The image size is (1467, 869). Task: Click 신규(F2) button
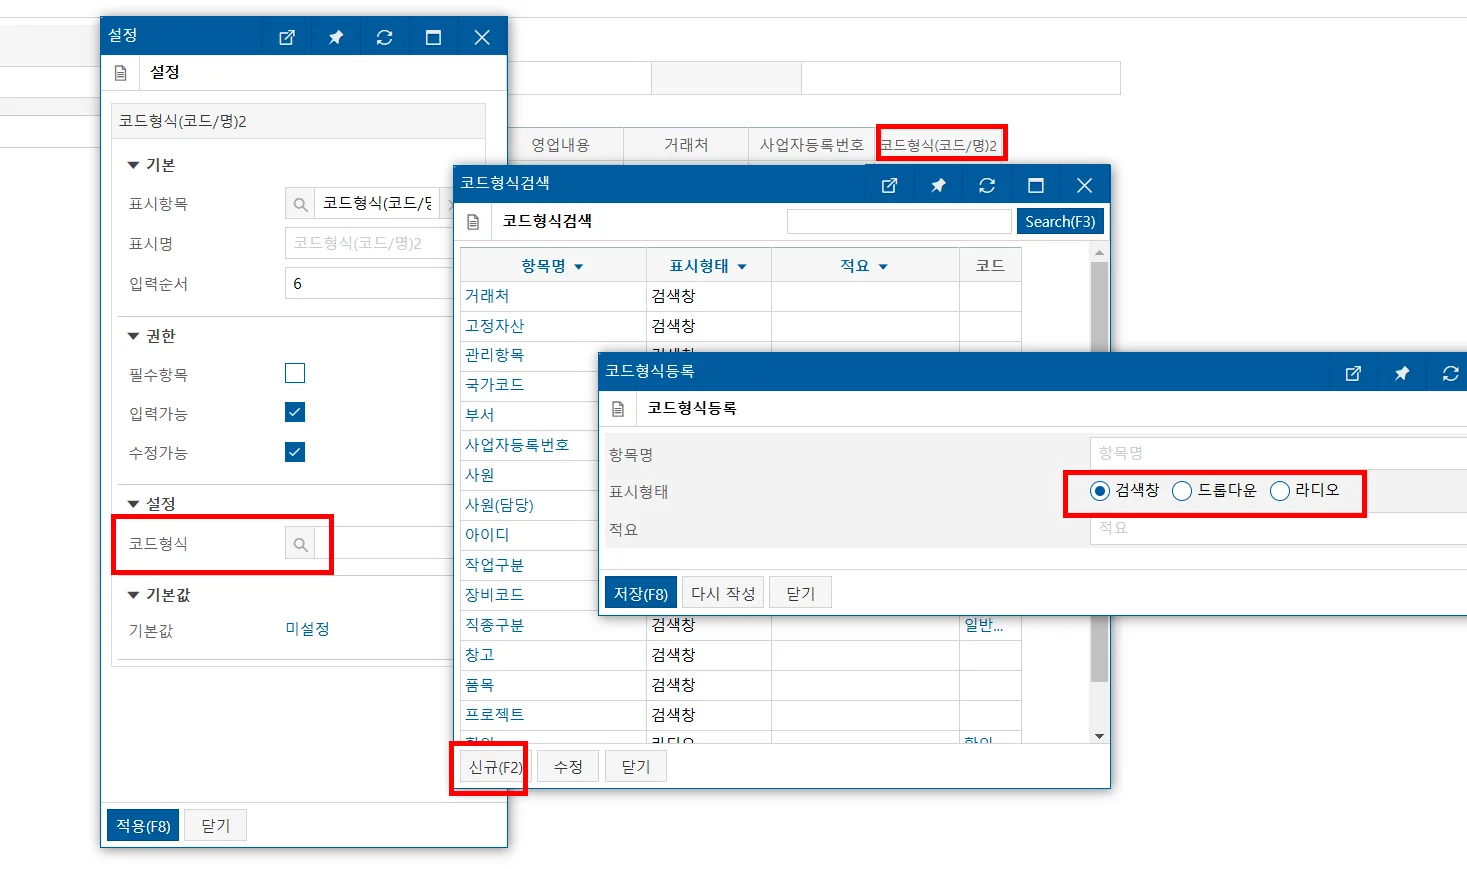495,767
